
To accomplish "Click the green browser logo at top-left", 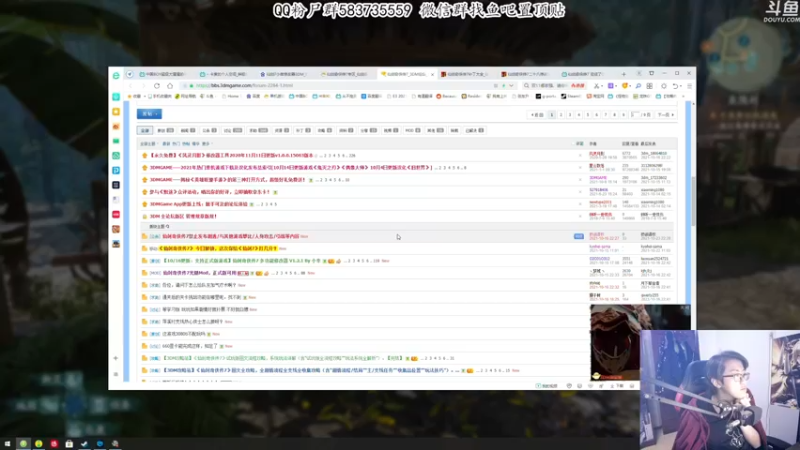I will (x=116, y=75).
